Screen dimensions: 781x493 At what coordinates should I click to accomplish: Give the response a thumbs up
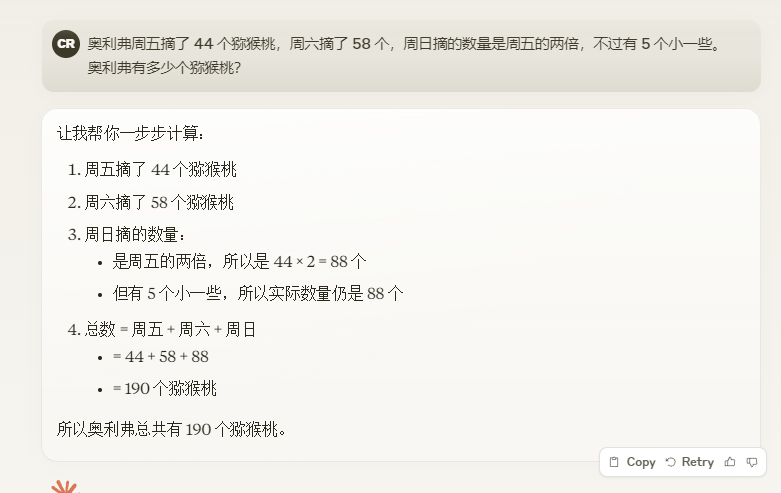(730, 462)
